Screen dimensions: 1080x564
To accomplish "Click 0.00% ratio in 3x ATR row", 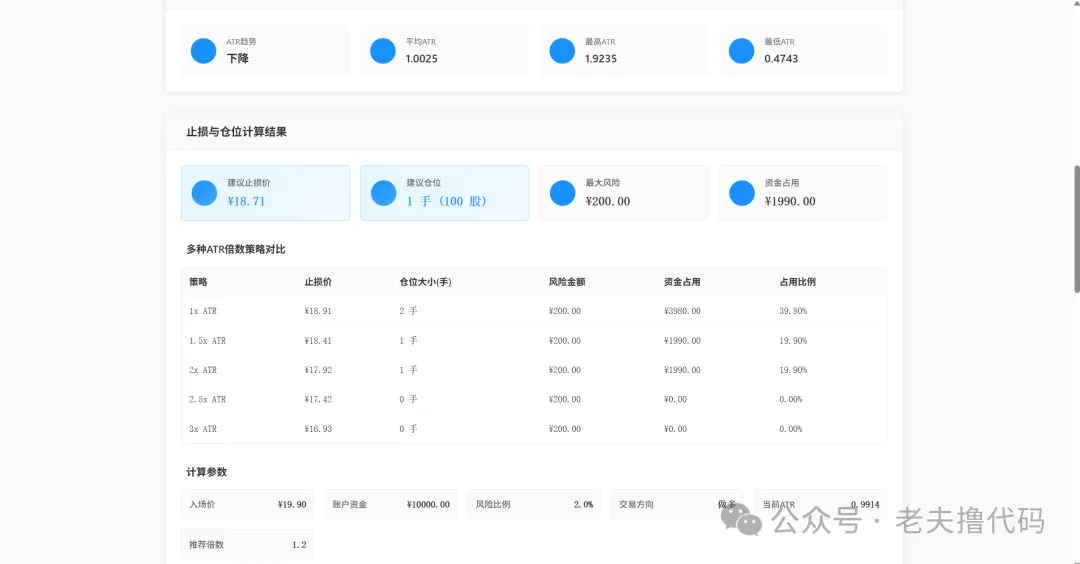I will point(791,429).
